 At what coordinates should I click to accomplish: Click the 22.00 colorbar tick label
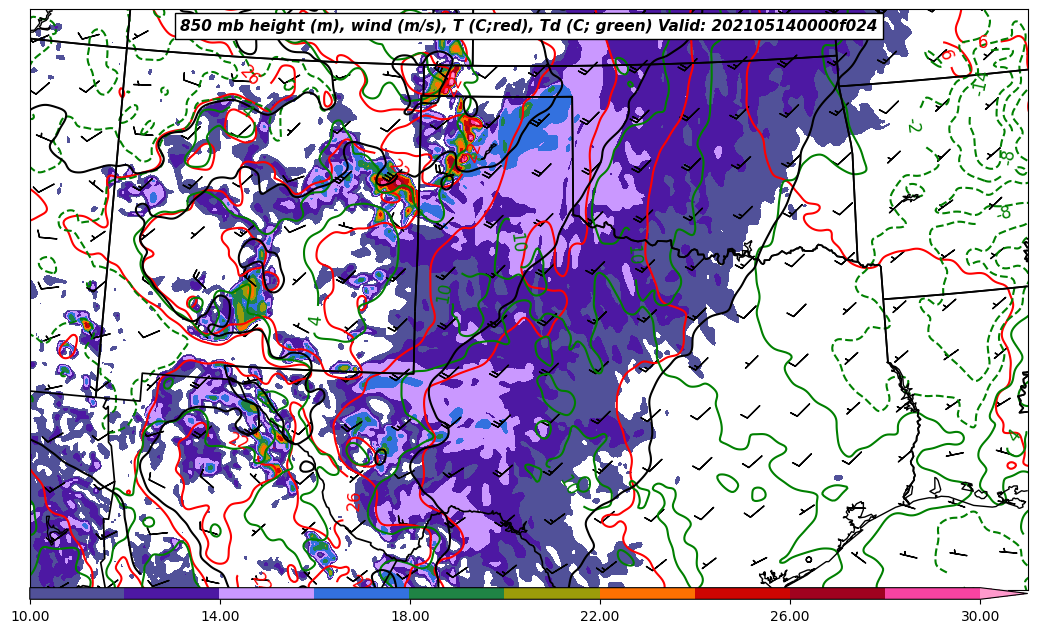coord(600,616)
